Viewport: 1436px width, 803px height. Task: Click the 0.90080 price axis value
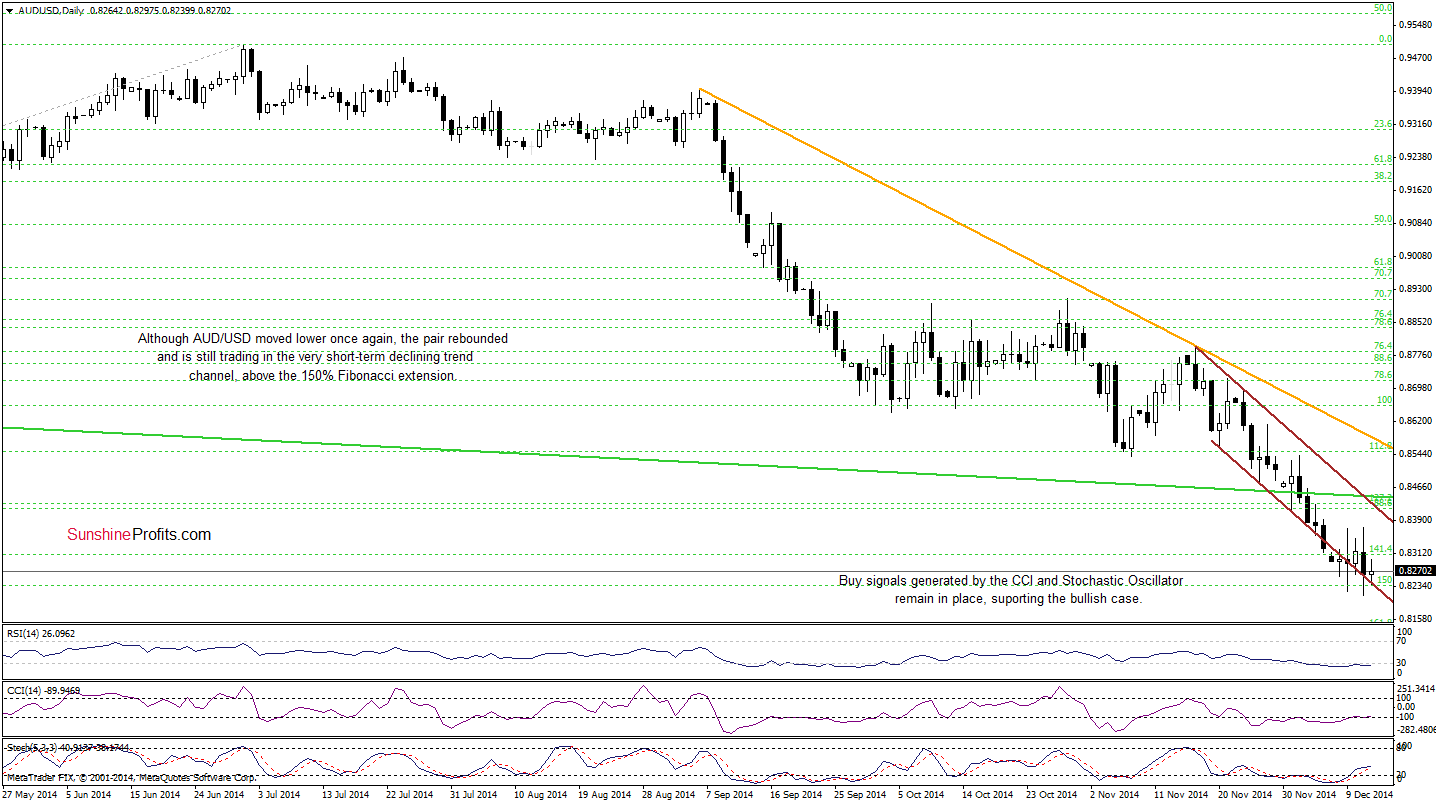[1416, 256]
